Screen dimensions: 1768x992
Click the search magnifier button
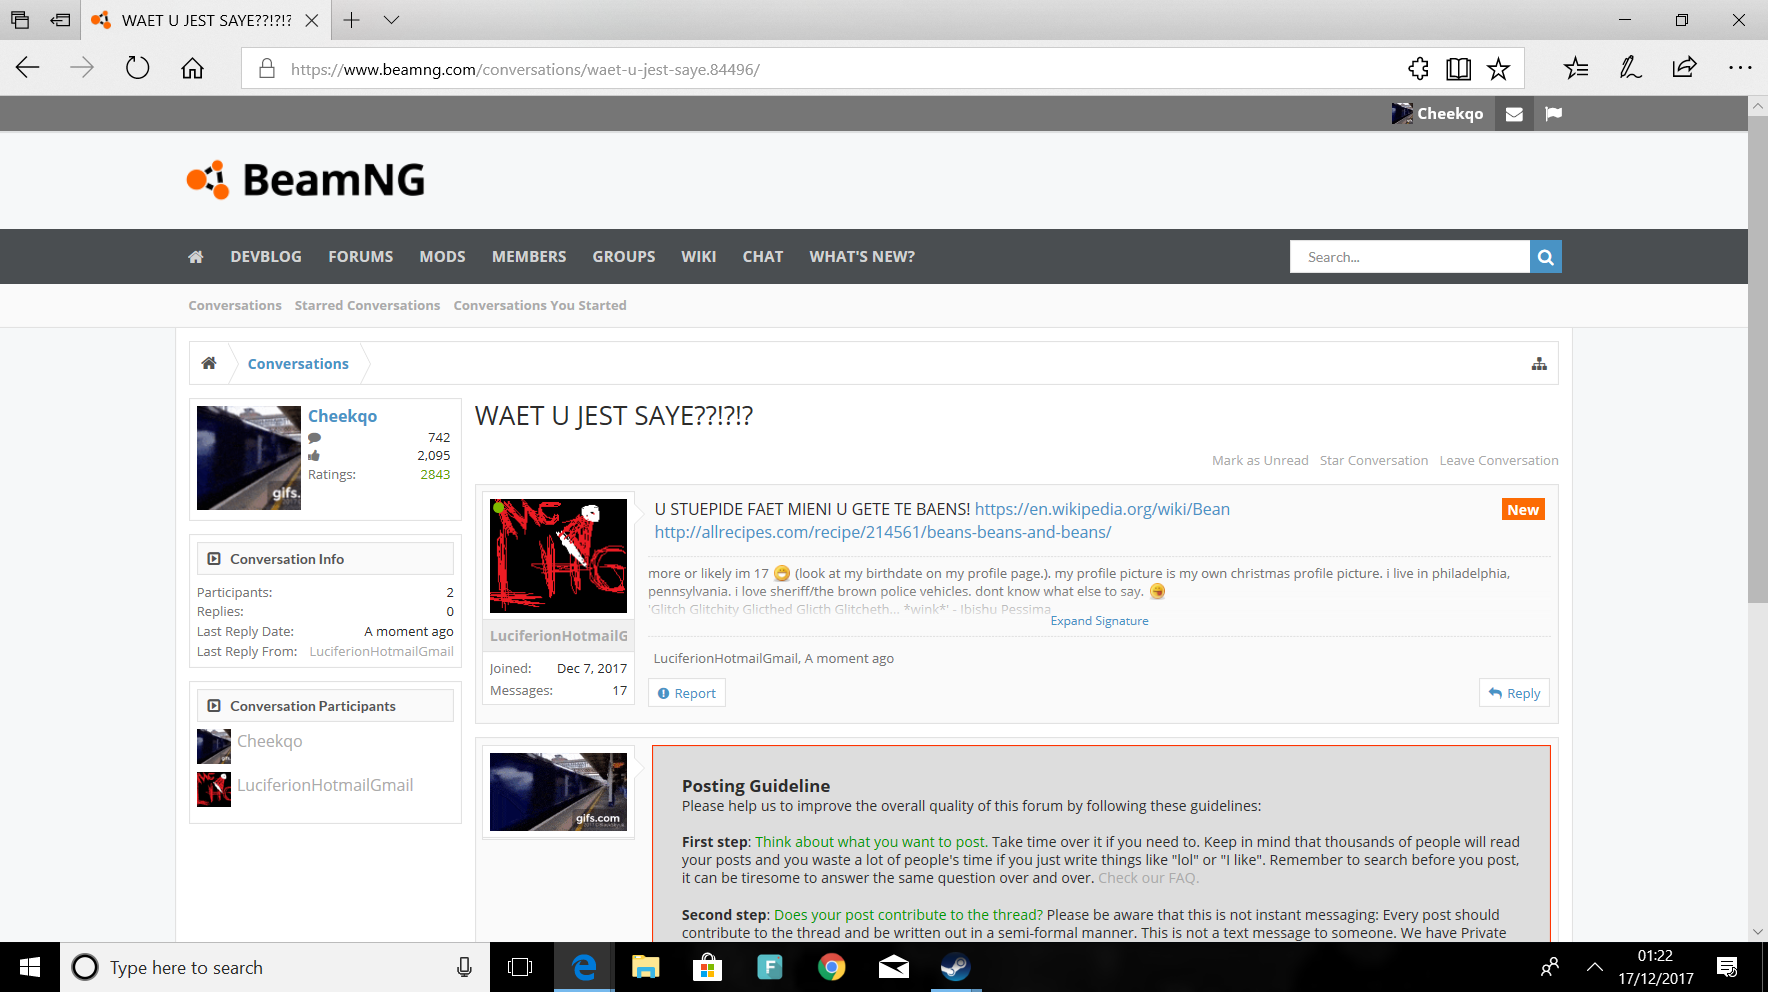click(1545, 257)
